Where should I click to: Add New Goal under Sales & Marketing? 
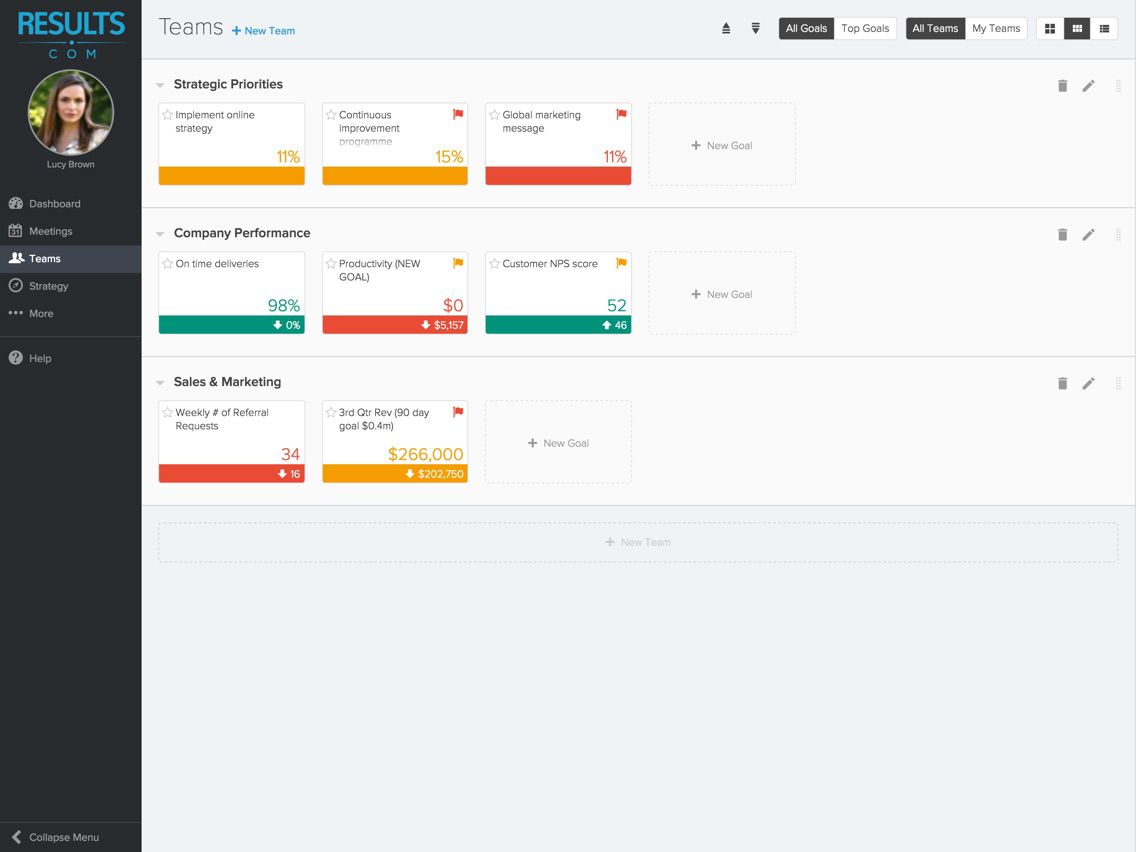tap(559, 443)
